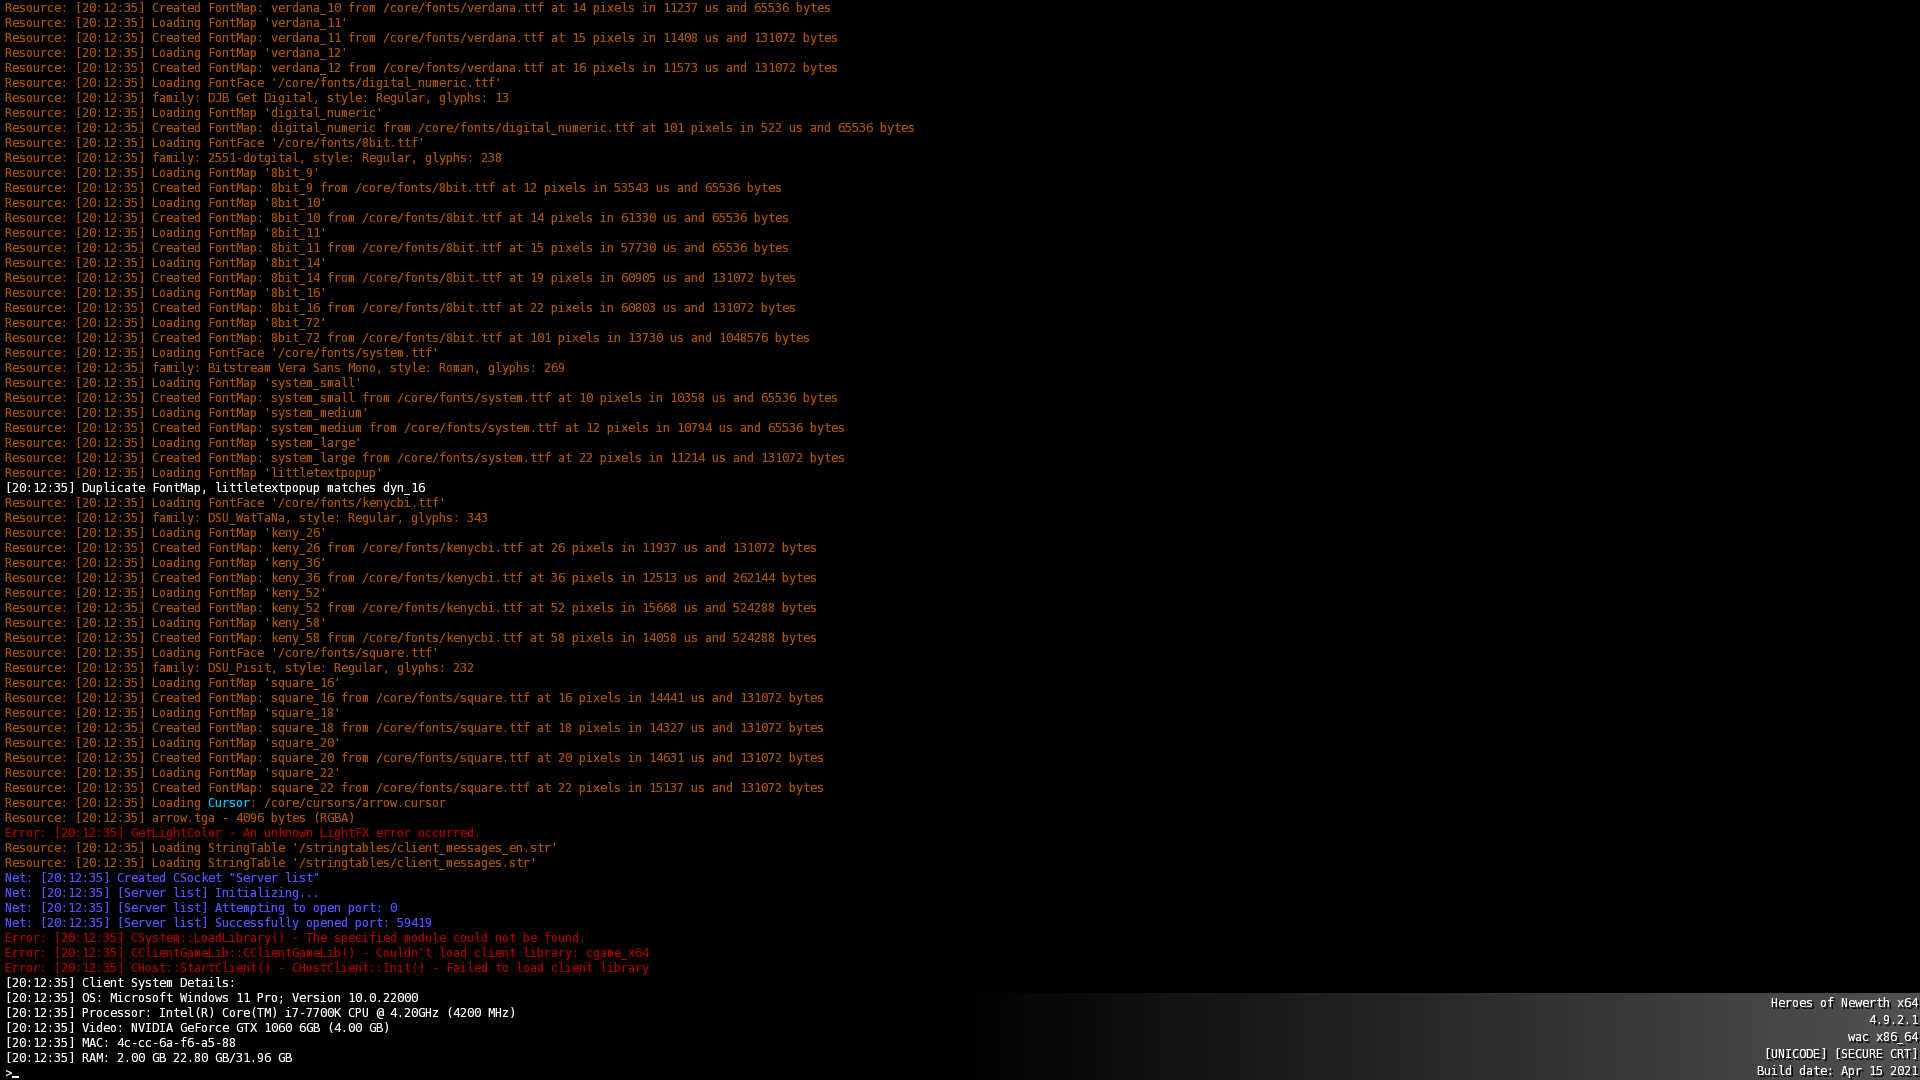Screen dimensions: 1920x1080
Task: Click the Created FontMap 8bit_14 line
Action: (400, 278)
